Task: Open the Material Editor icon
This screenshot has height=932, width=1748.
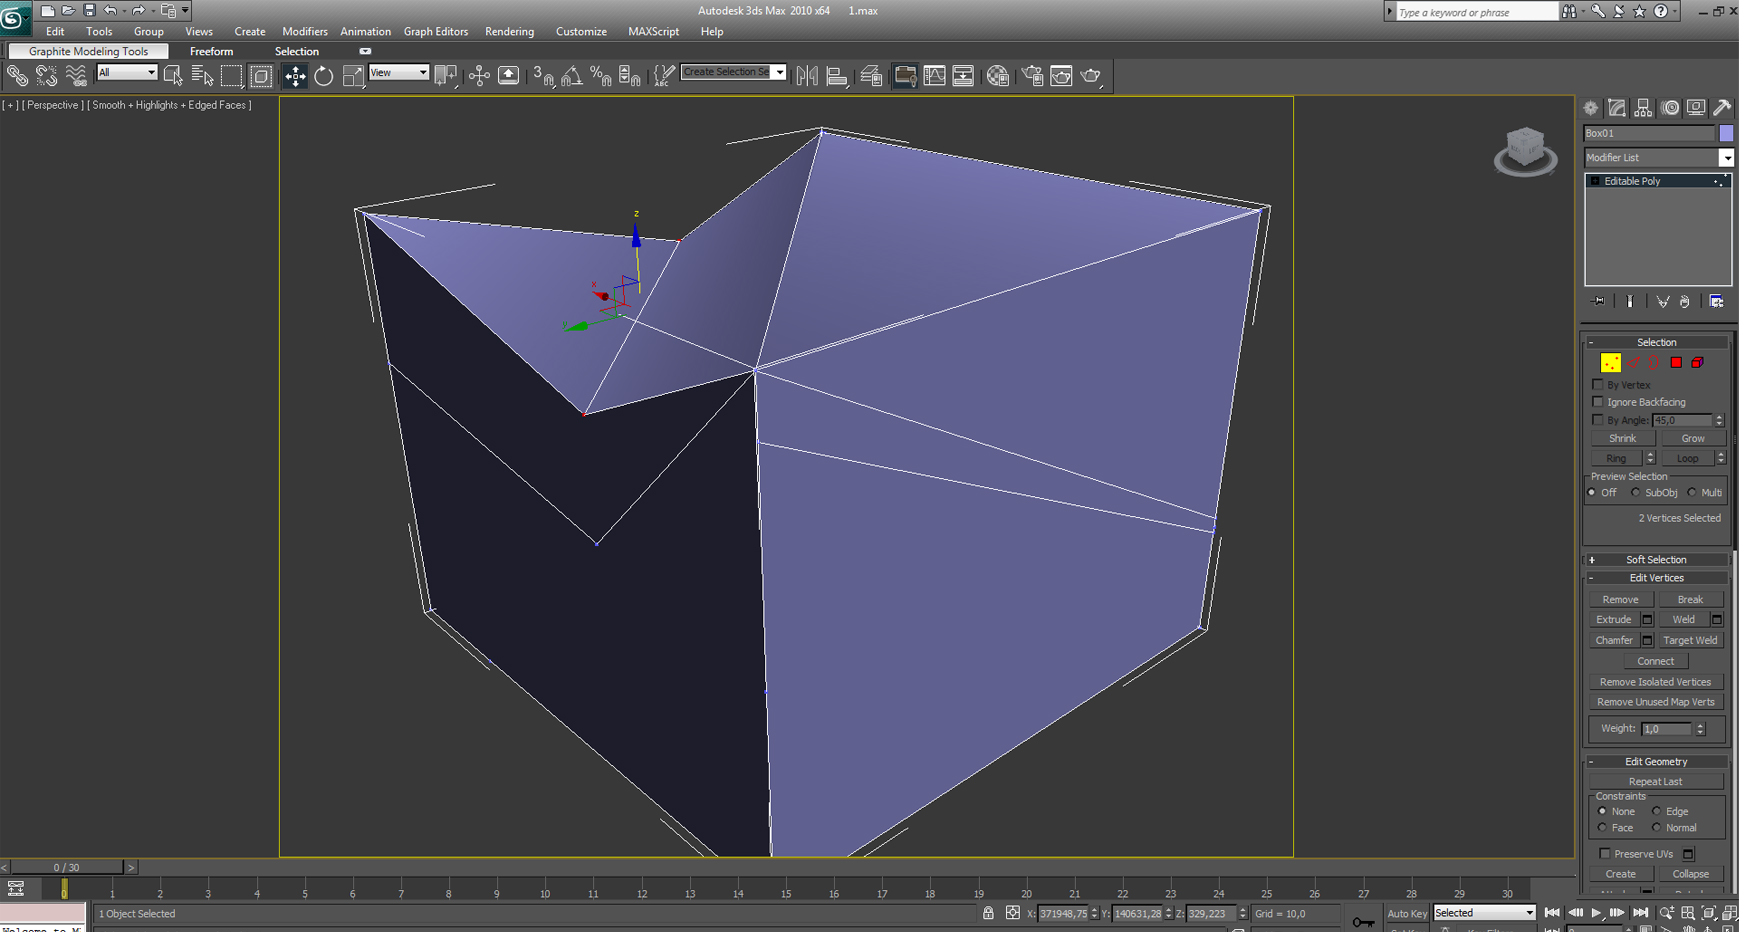Action: 997,76
